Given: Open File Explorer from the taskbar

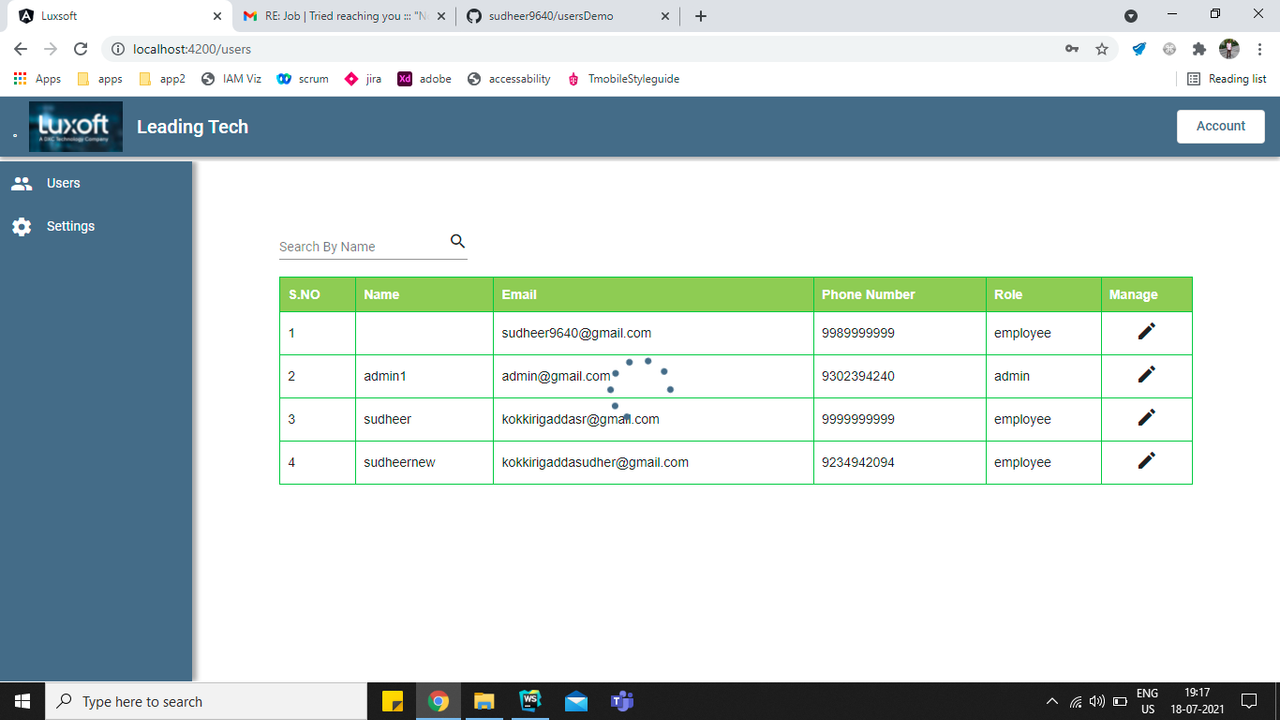Looking at the screenshot, I should pyautogui.click(x=484, y=701).
